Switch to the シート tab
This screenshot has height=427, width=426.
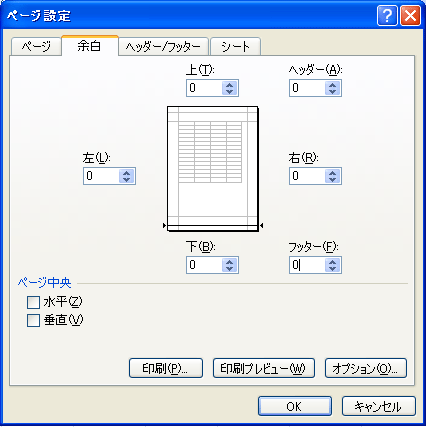tap(235, 46)
